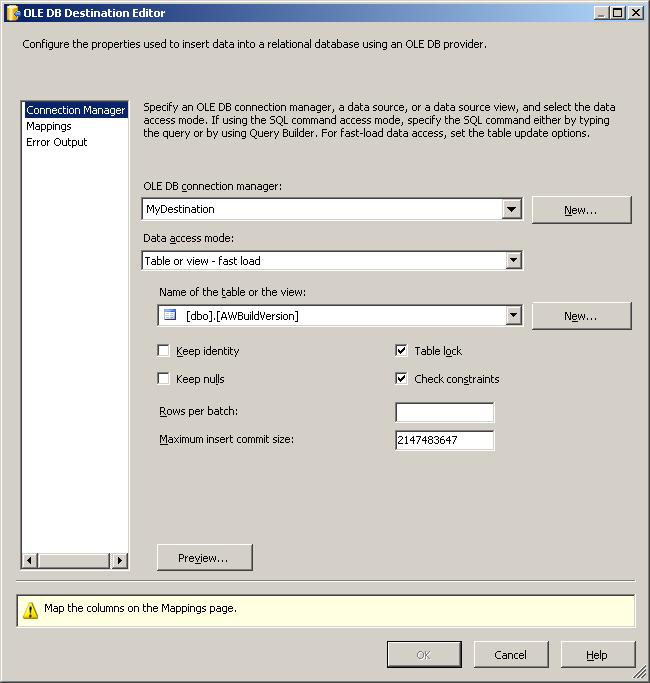
Task: Uncheck the Table lock option
Action: [x=402, y=351]
